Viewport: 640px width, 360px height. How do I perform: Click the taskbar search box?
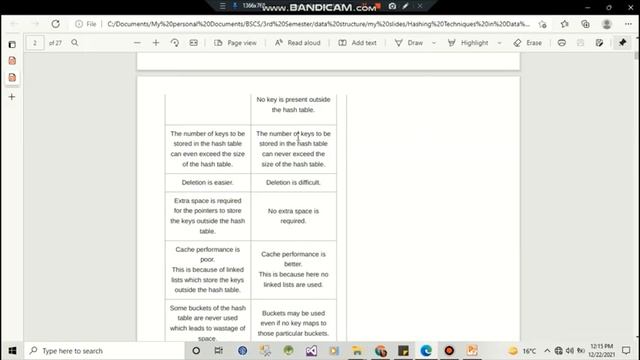pyautogui.click(x=104, y=351)
